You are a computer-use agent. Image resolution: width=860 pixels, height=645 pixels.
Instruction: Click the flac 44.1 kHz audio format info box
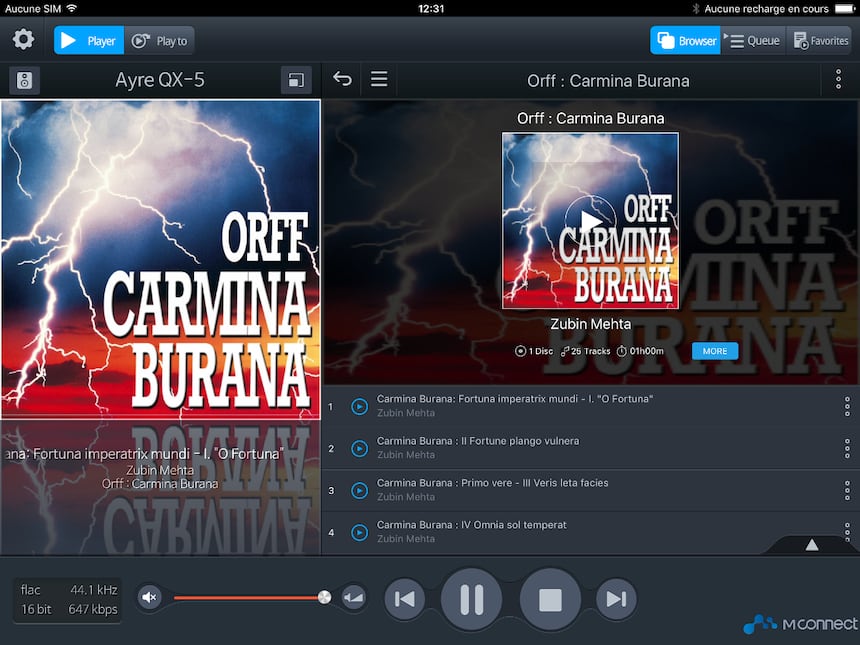point(68,599)
